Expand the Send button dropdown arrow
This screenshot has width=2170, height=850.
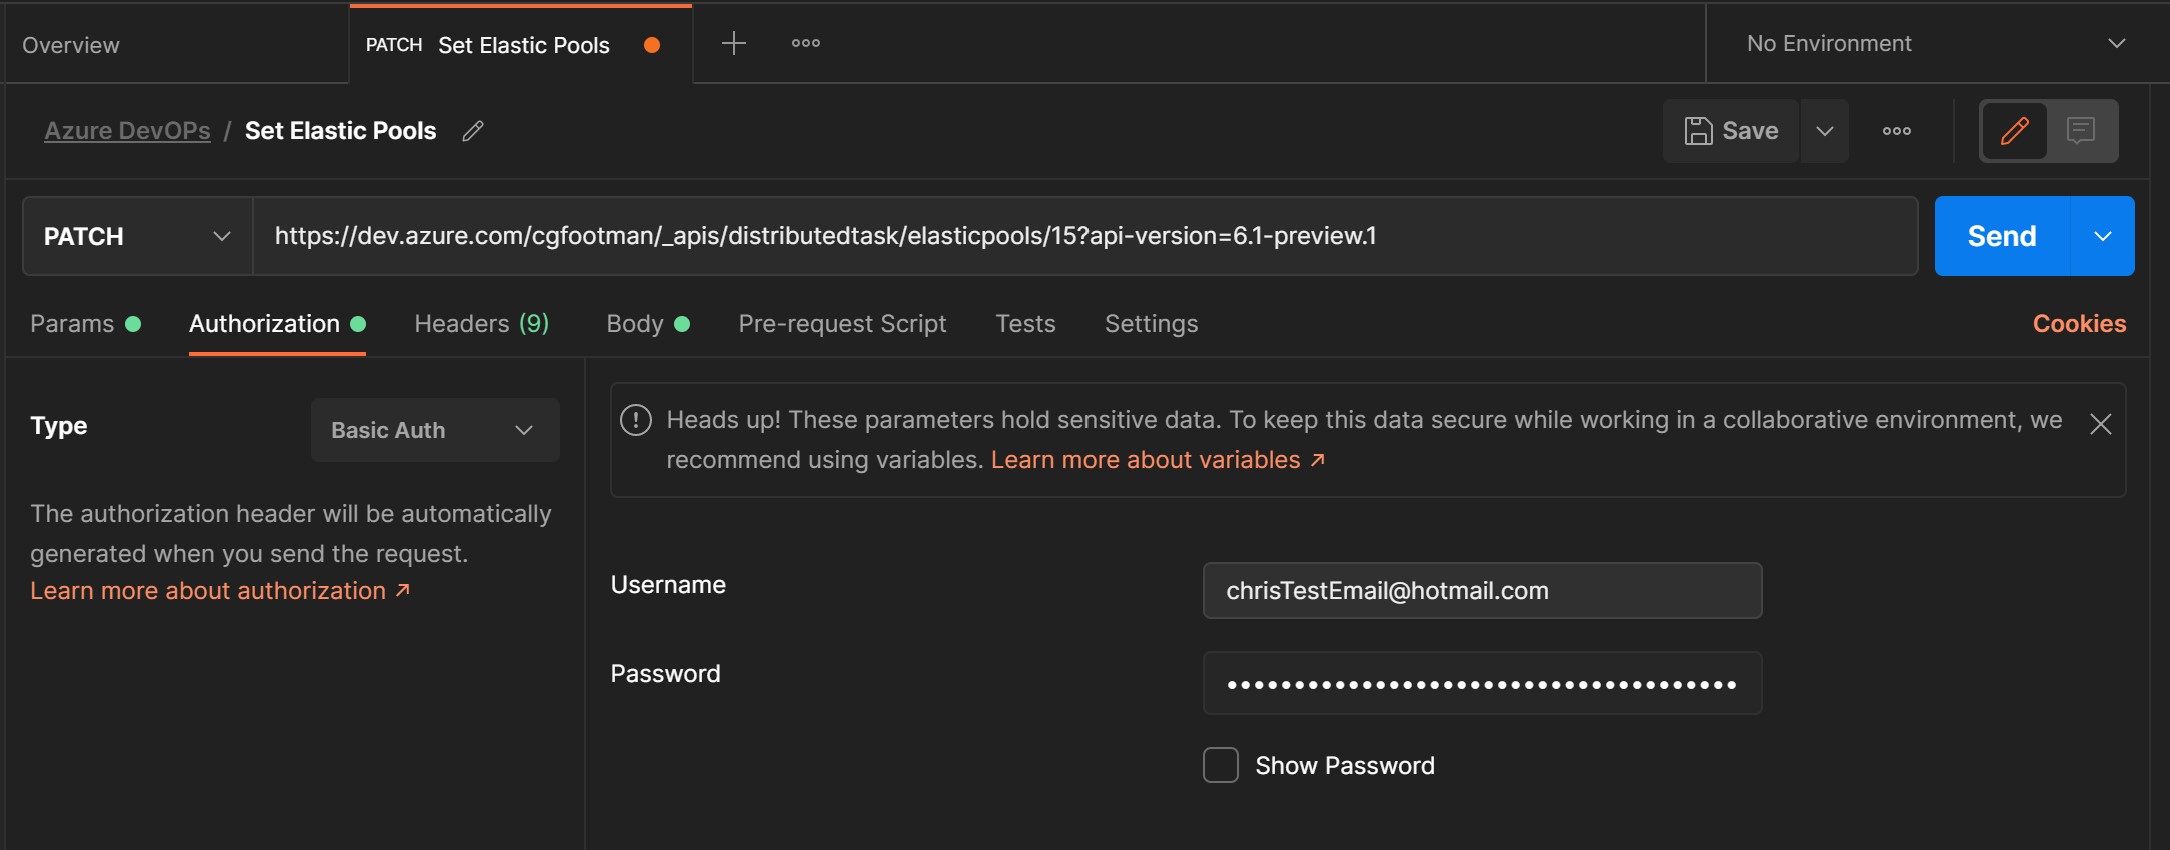tap(2102, 236)
